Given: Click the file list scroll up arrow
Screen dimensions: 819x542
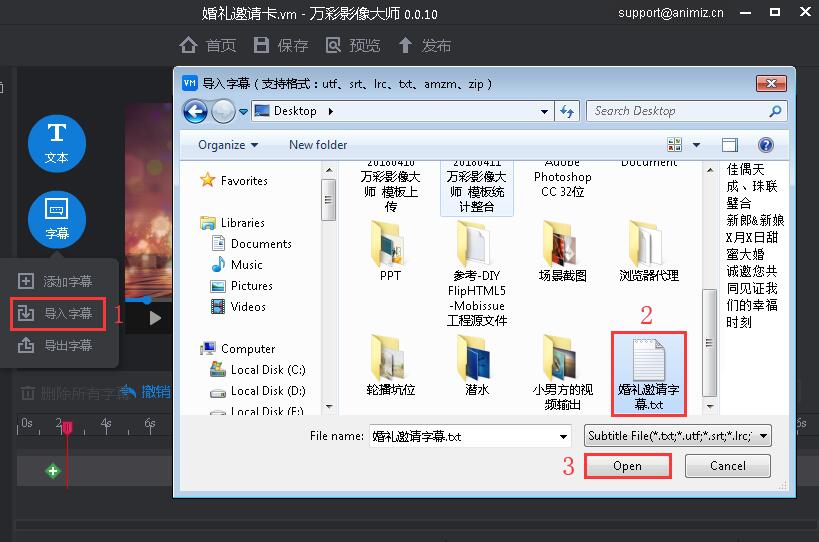Looking at the screenshot, I should [710, 170].
